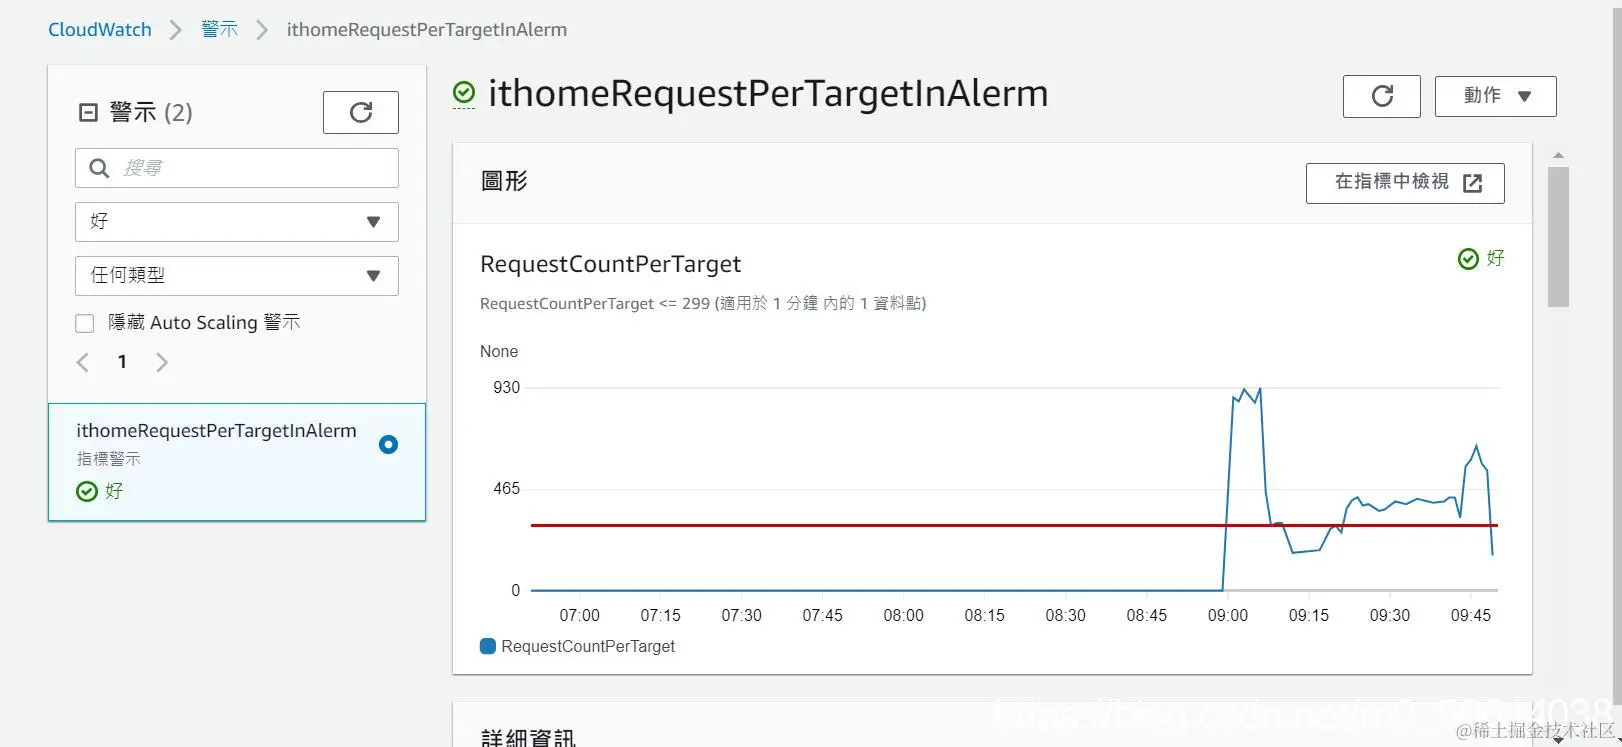Click the search magnifier icon in the sidebar
The image size is (1622, 747).
click(x=99, y=167)
